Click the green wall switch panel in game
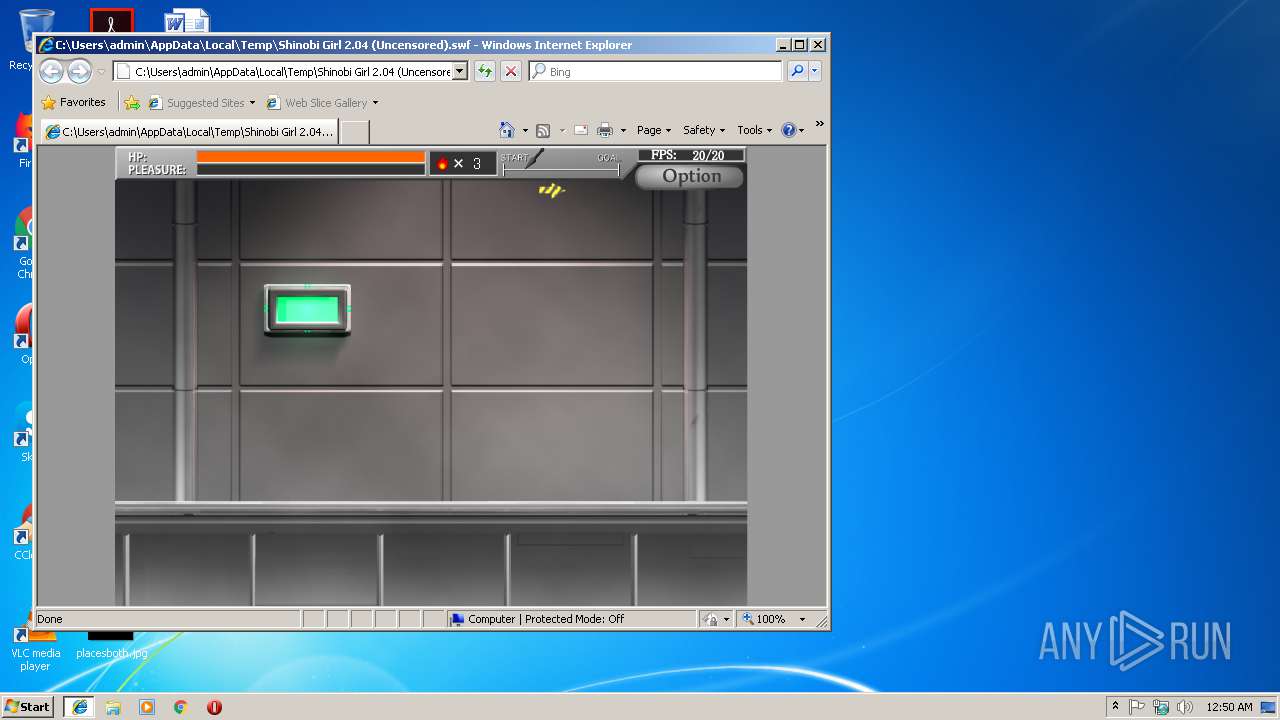1280x720 pixels. 307,310
